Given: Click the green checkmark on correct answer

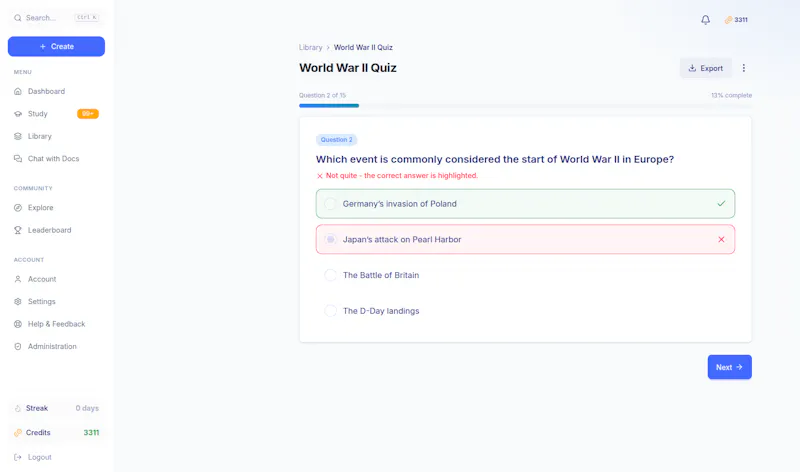Looking at the screenshot, I should click(x=721, y=204).
